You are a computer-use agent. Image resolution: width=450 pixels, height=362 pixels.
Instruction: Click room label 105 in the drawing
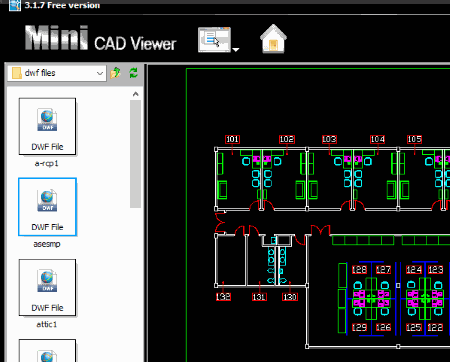[x=414, y=139]
